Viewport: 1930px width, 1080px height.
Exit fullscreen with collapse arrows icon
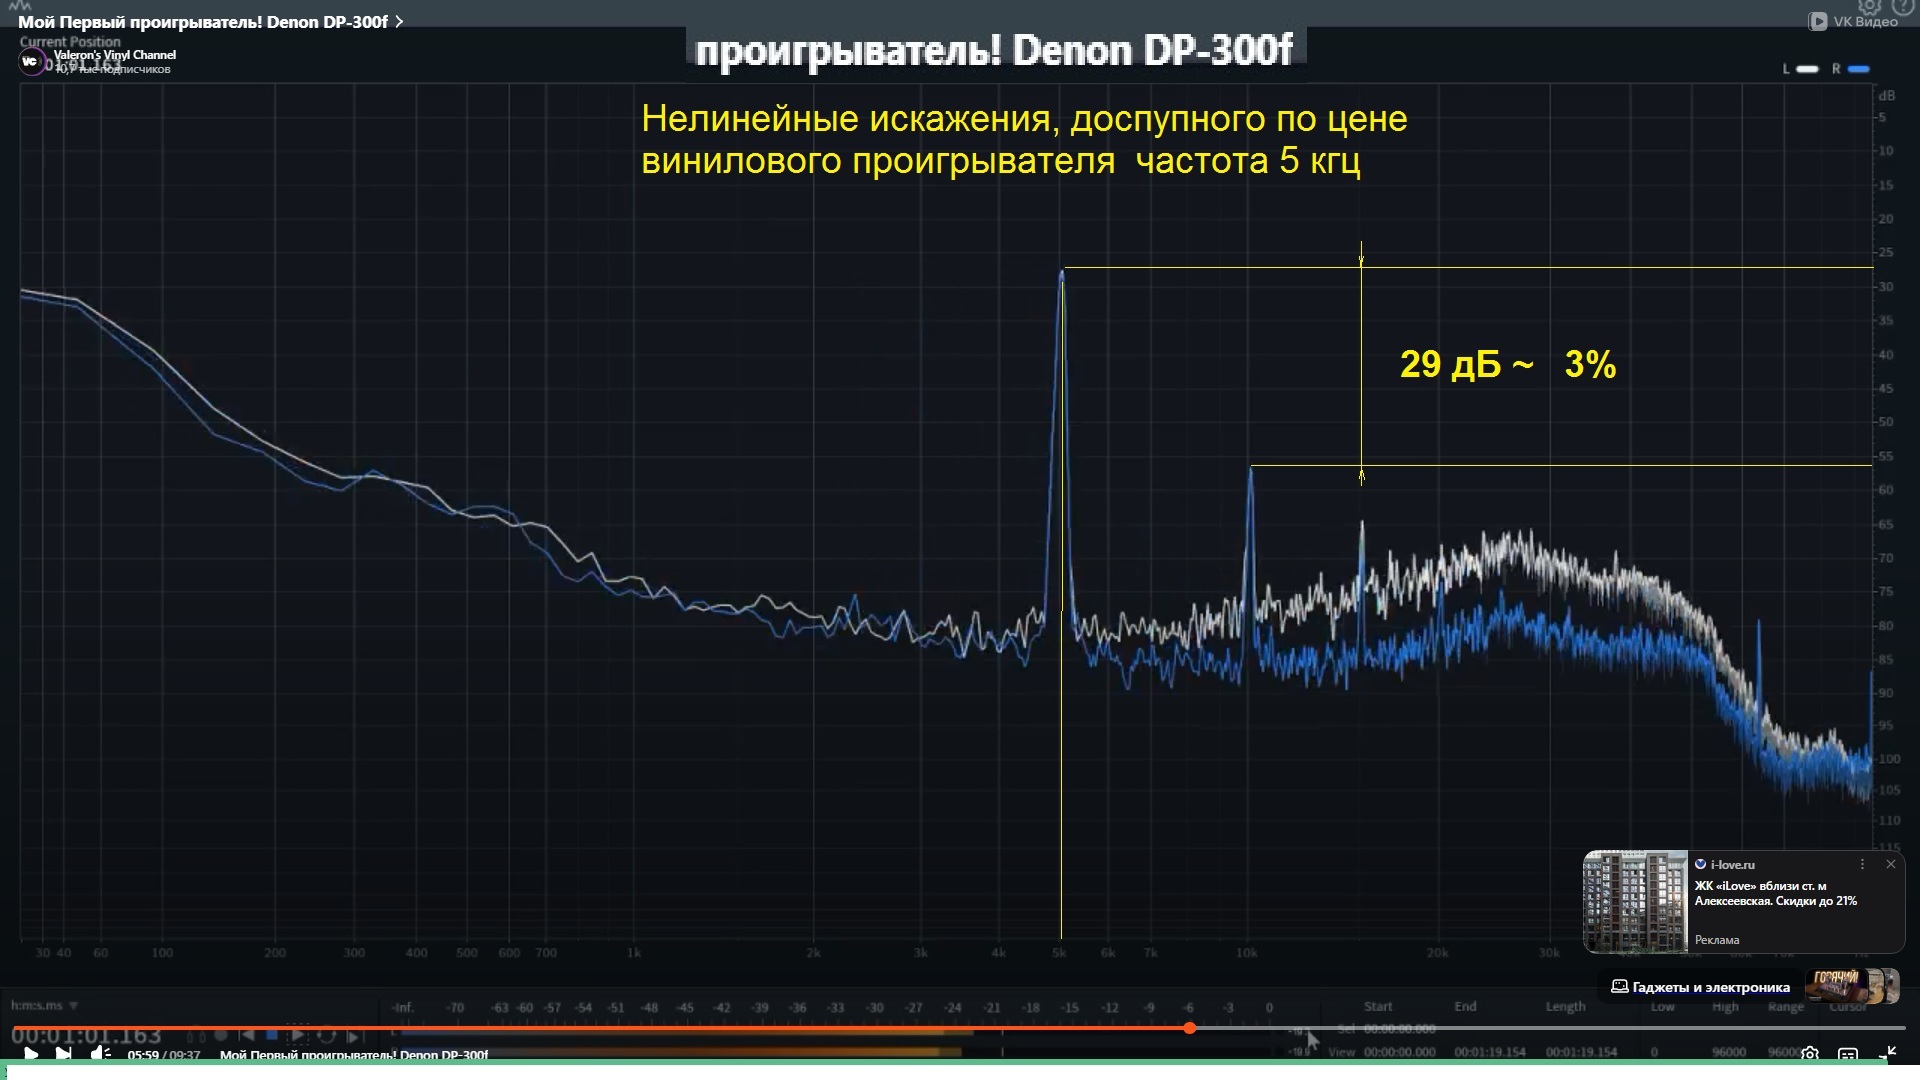1887,1053
